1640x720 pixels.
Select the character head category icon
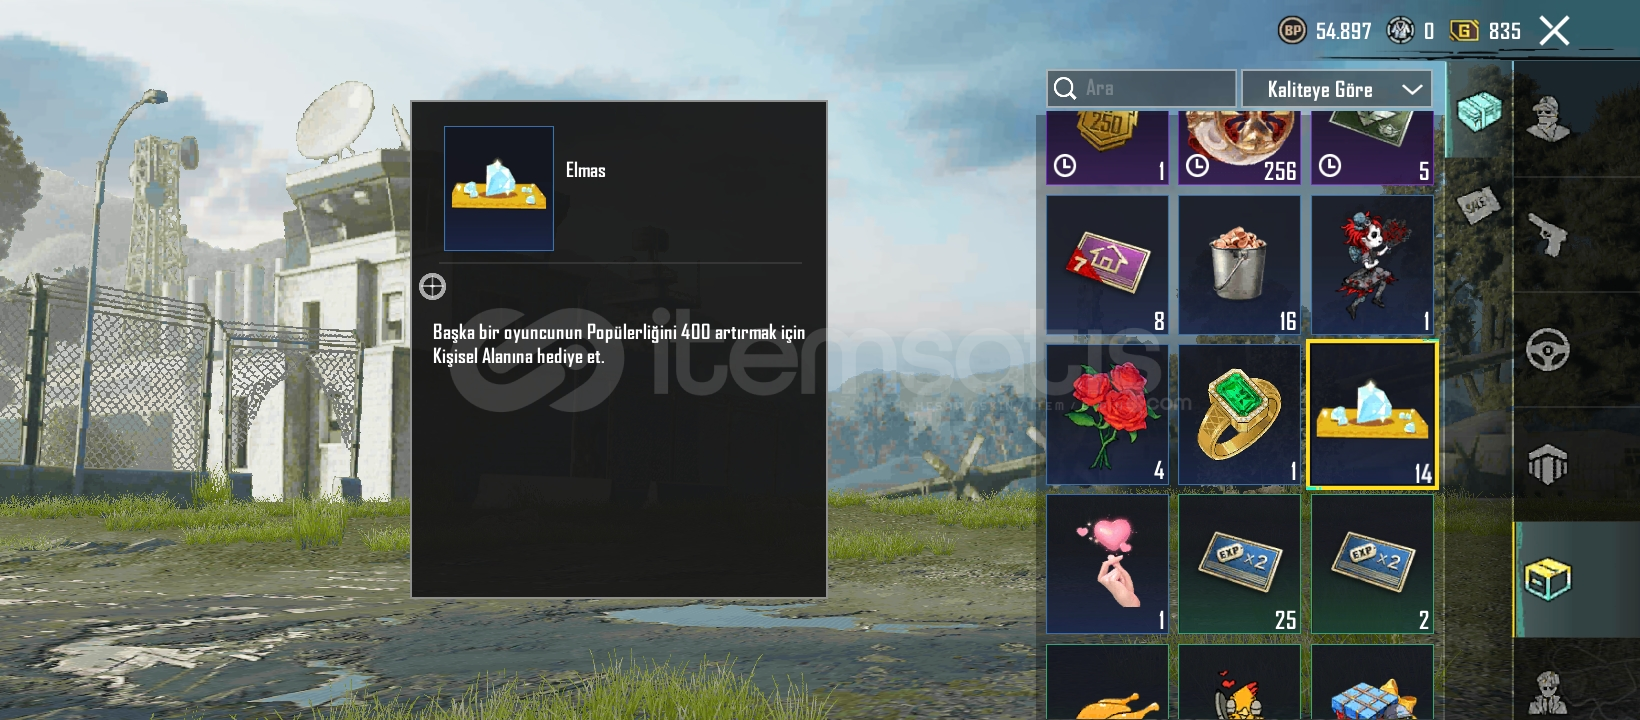tap(1548, 119)
